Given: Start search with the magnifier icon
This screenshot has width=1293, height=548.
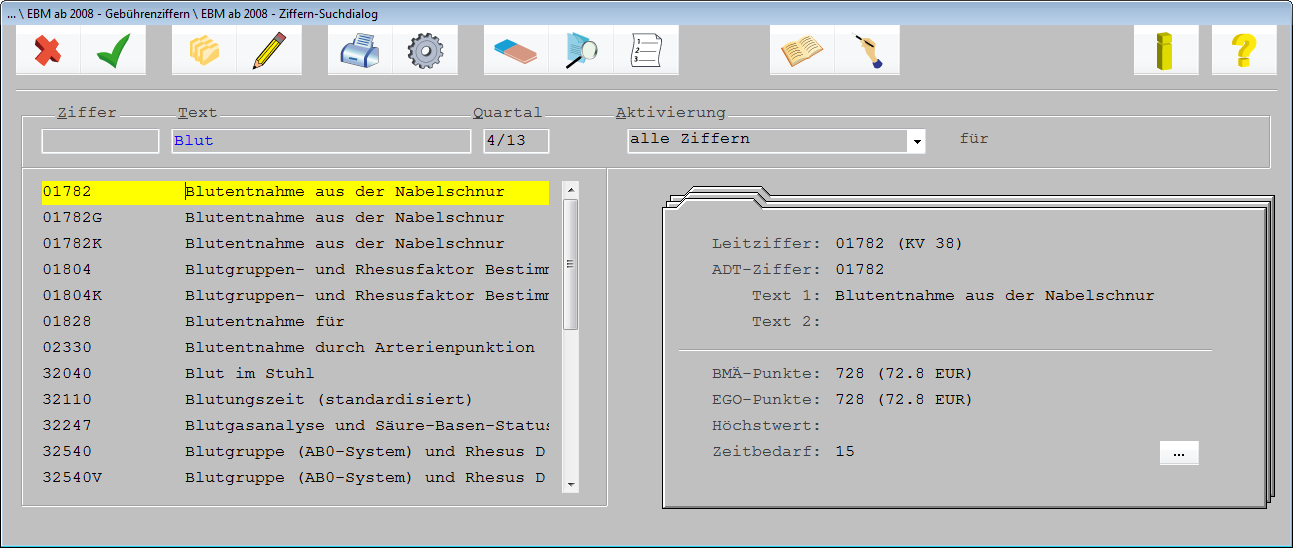Looking at the screenshot, I should [581, 50].
